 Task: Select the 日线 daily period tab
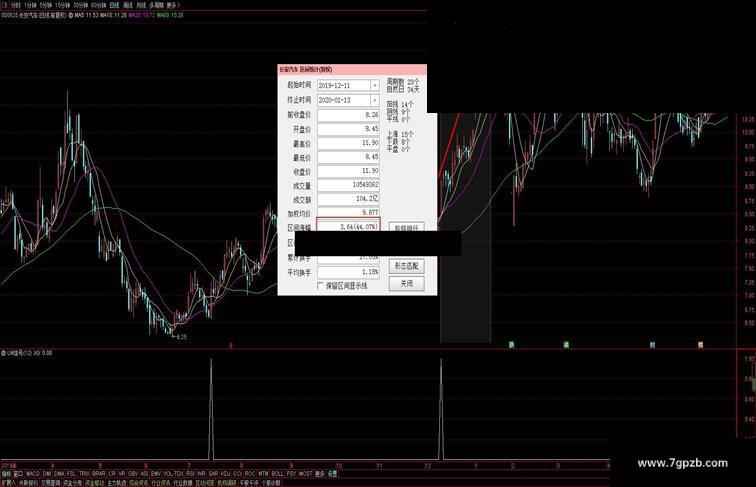(114, 5)
